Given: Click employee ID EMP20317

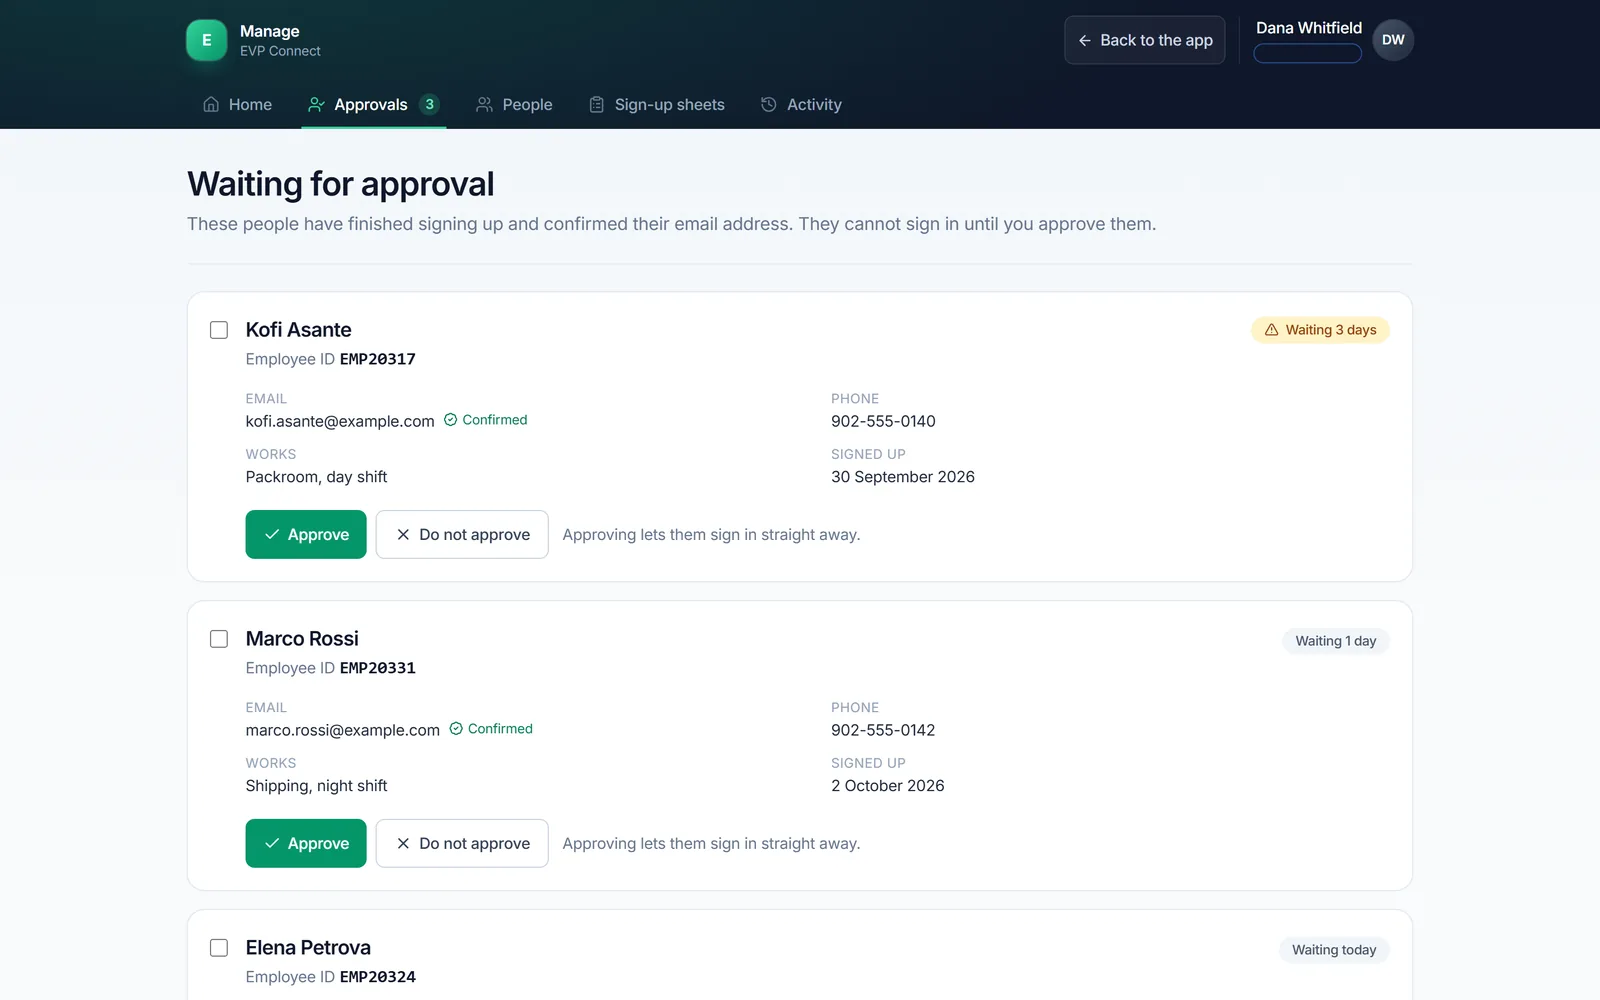Looking at the screenshot, I should (378, 359).
